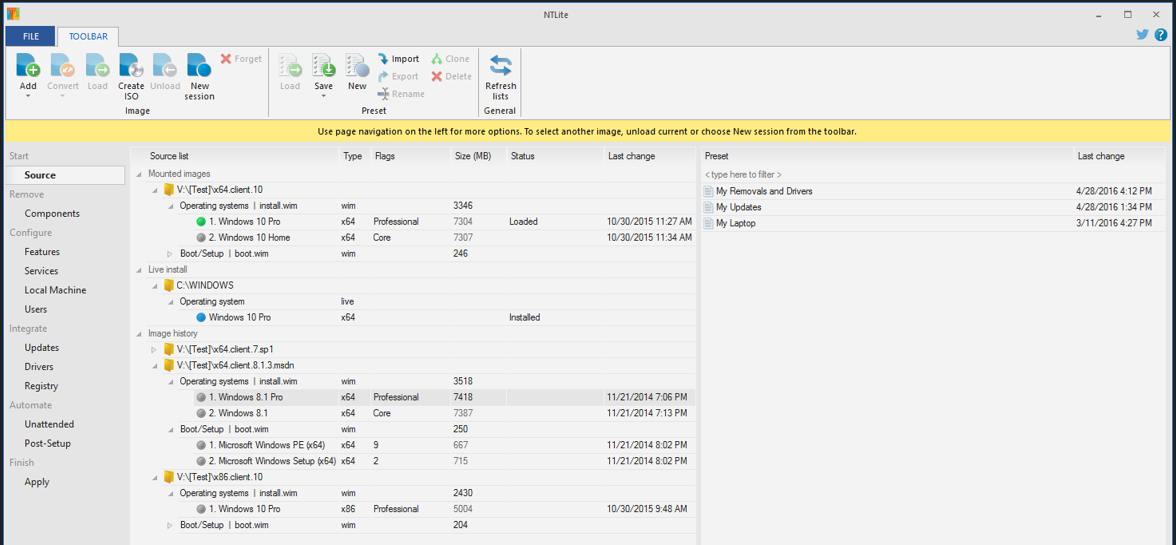Expand the V:\[Test]\x64.client.7.sp1 node
1176x545 pixels.
tap(154, 349)
